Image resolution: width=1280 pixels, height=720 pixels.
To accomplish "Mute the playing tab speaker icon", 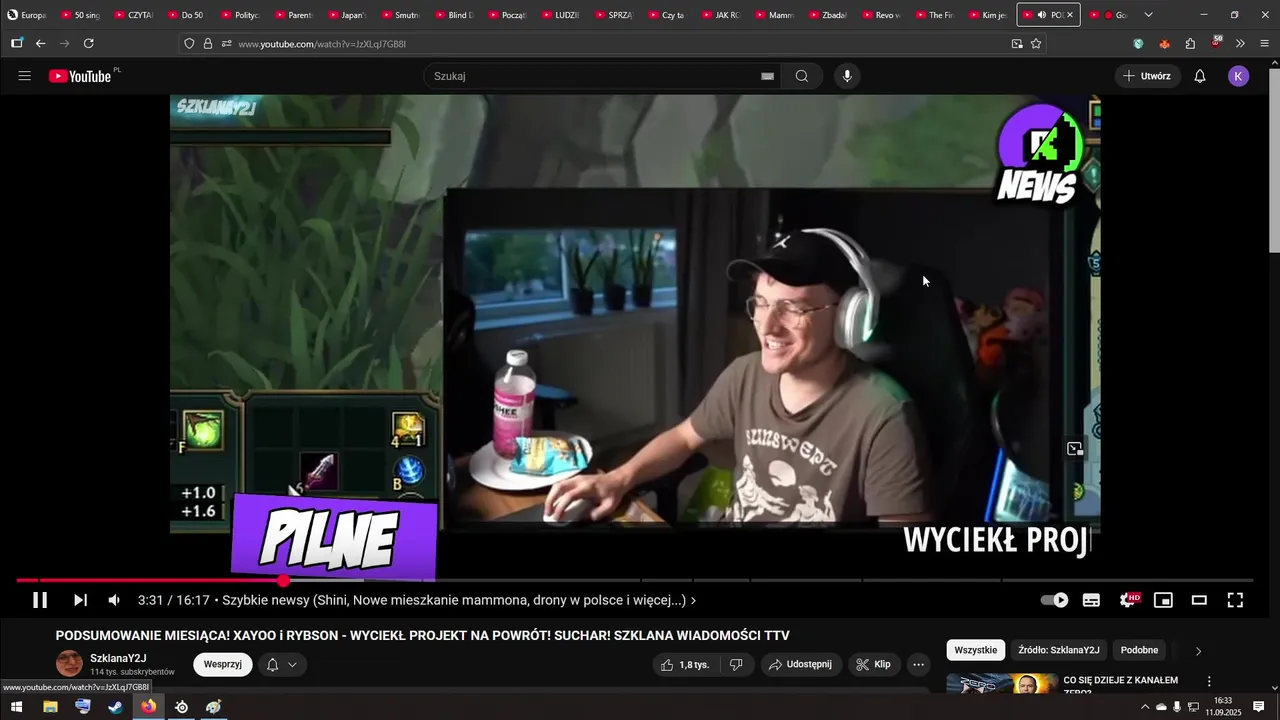I will point(1042,15).
